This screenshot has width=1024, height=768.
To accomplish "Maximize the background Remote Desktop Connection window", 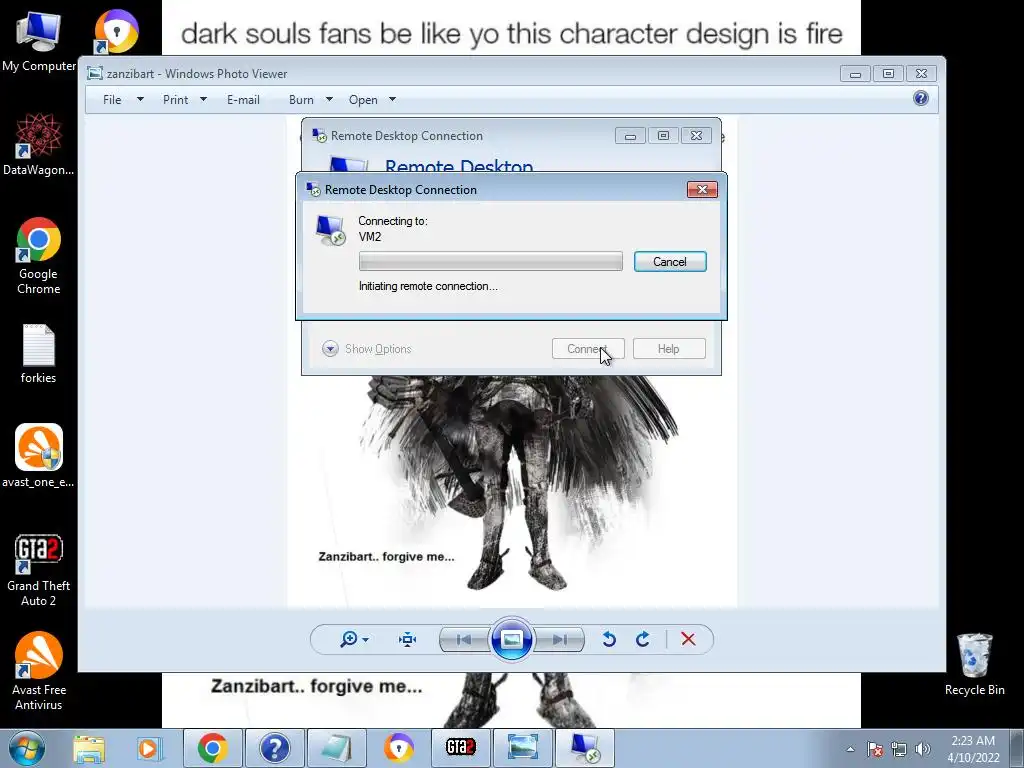I will 663,136.
